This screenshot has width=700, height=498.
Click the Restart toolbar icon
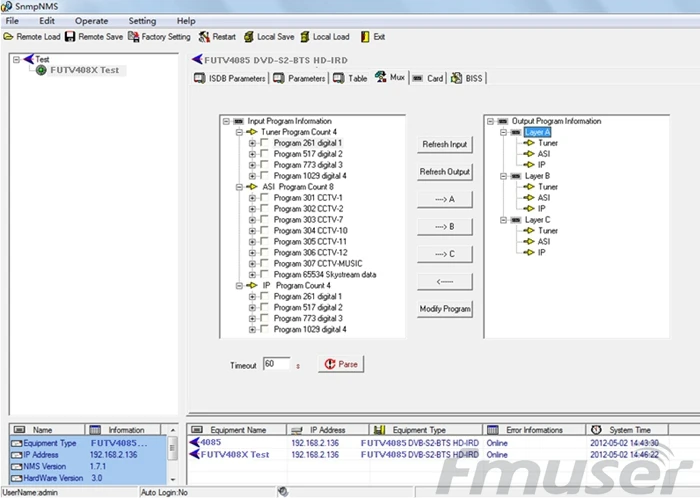tap(204, 37)
